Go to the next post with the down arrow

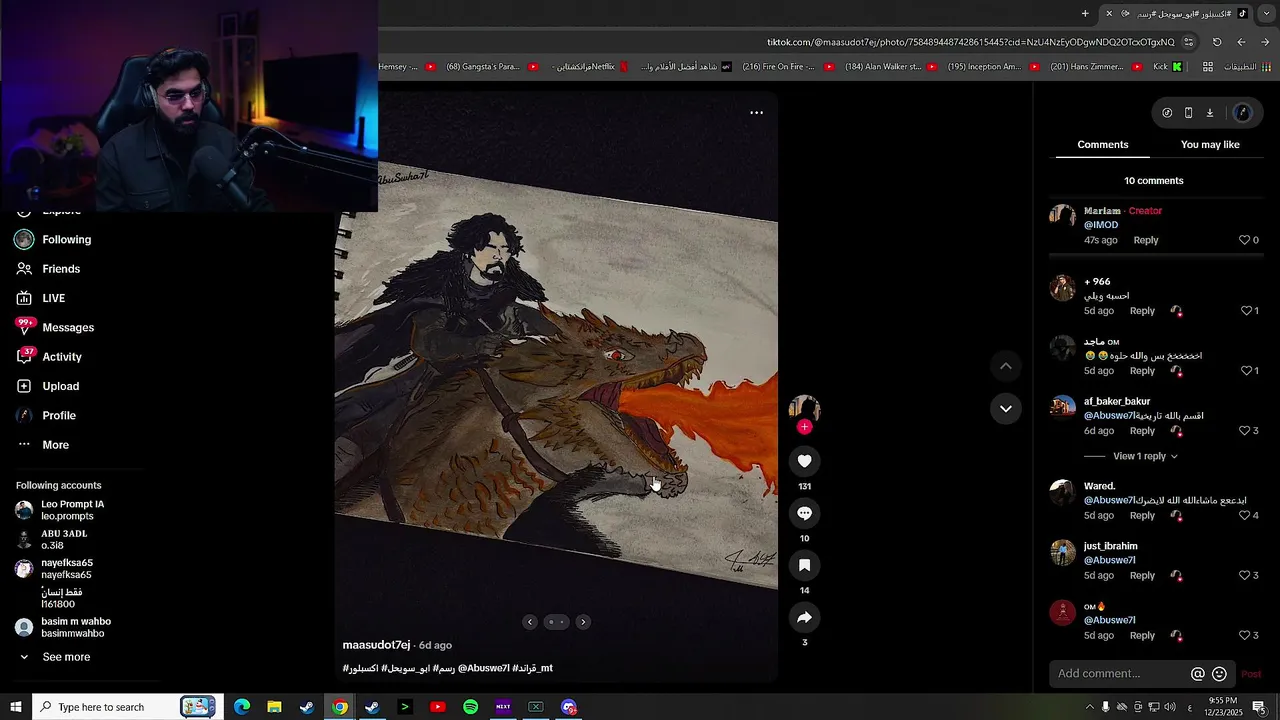(x=1006, y=408)
